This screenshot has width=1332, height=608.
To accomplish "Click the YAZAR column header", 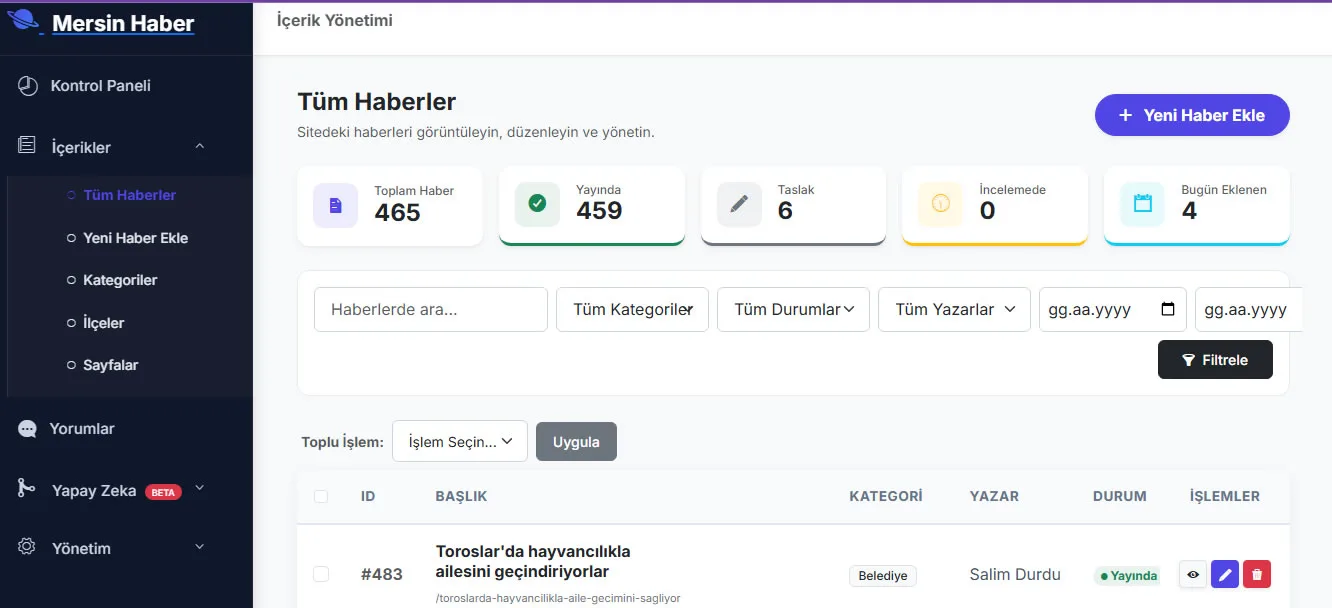I will (x=994, y=496).
